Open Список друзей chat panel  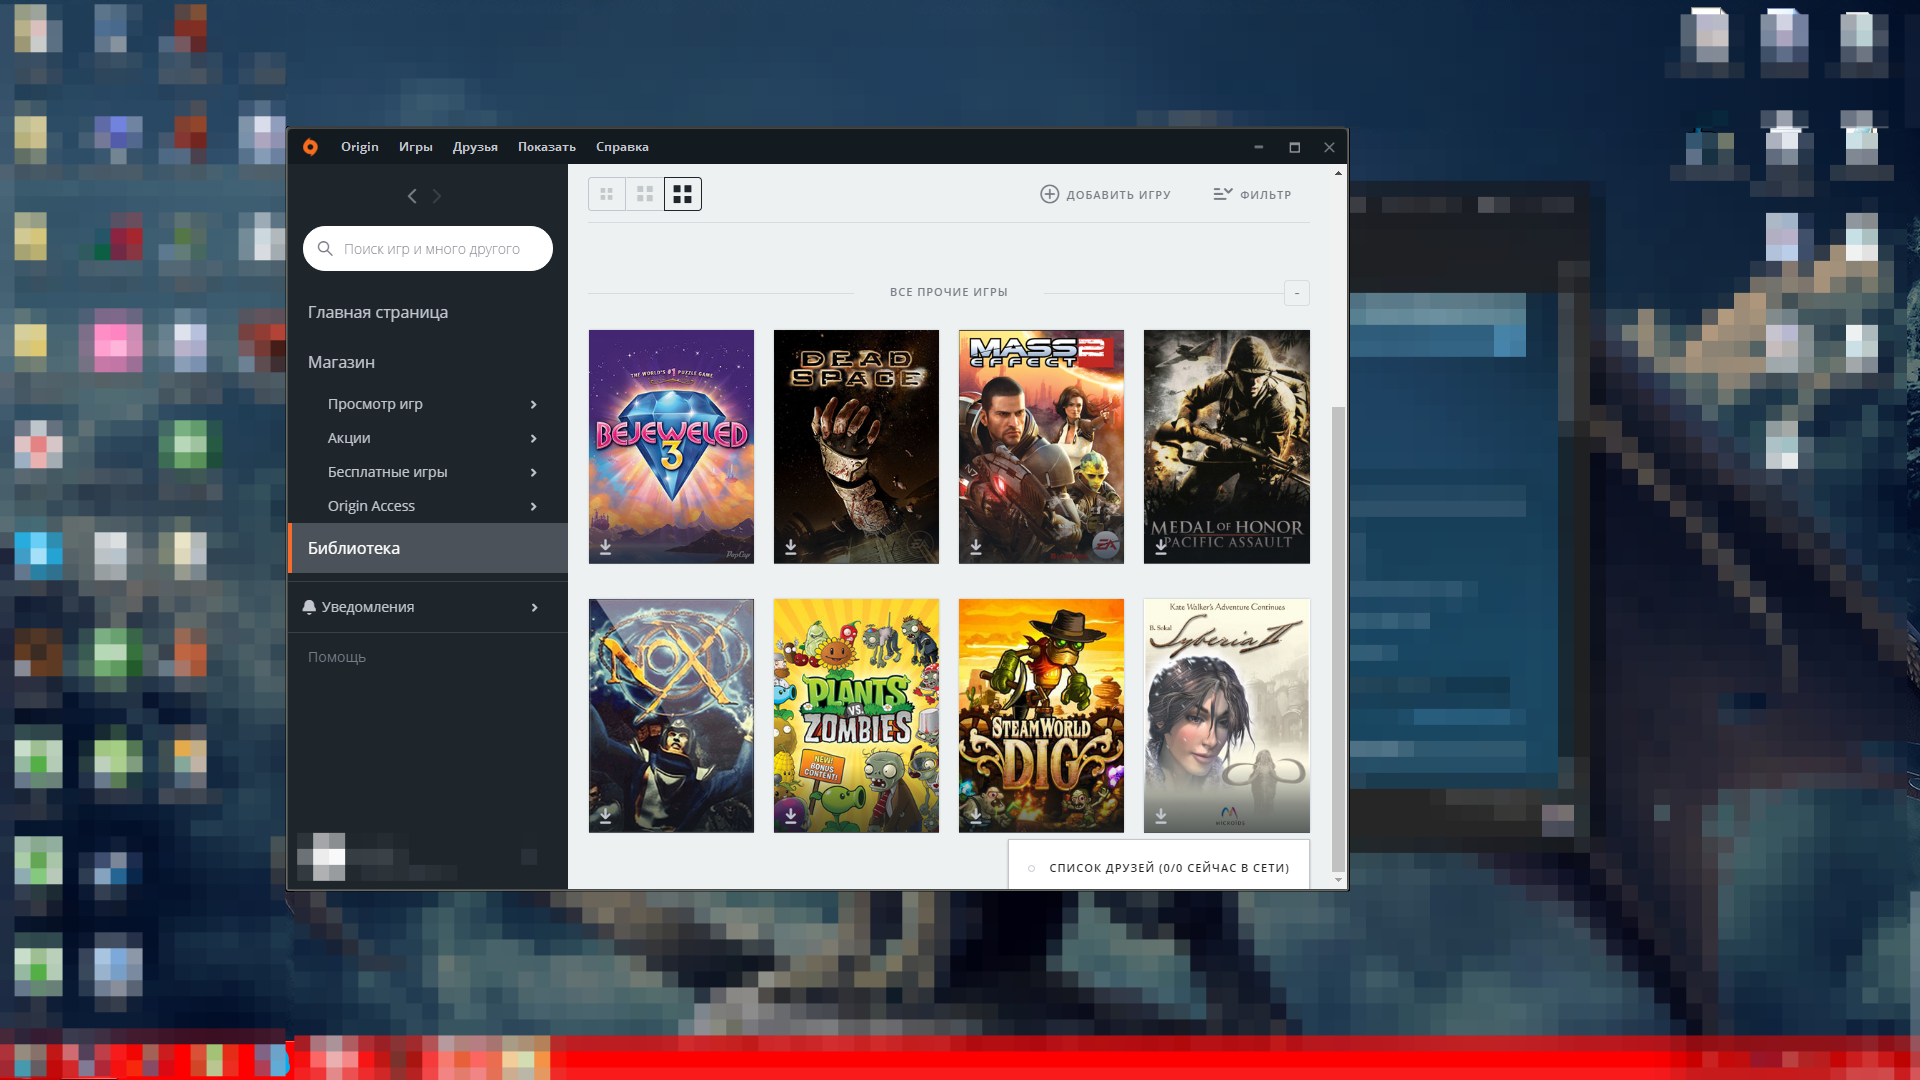pos(1158,865)
